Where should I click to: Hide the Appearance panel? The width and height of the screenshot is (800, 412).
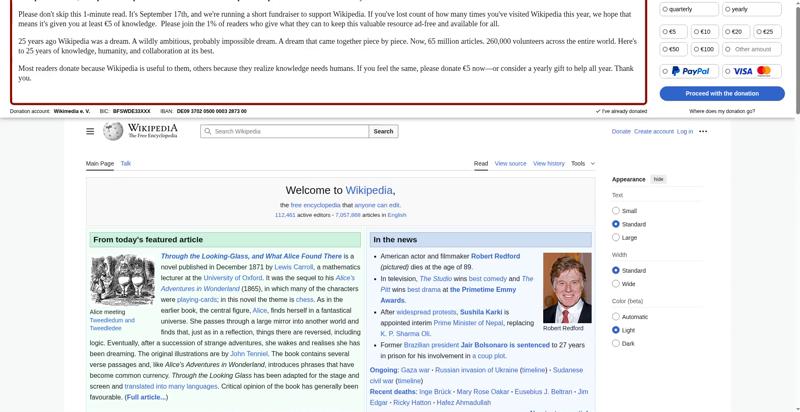(x=659, y=179)
